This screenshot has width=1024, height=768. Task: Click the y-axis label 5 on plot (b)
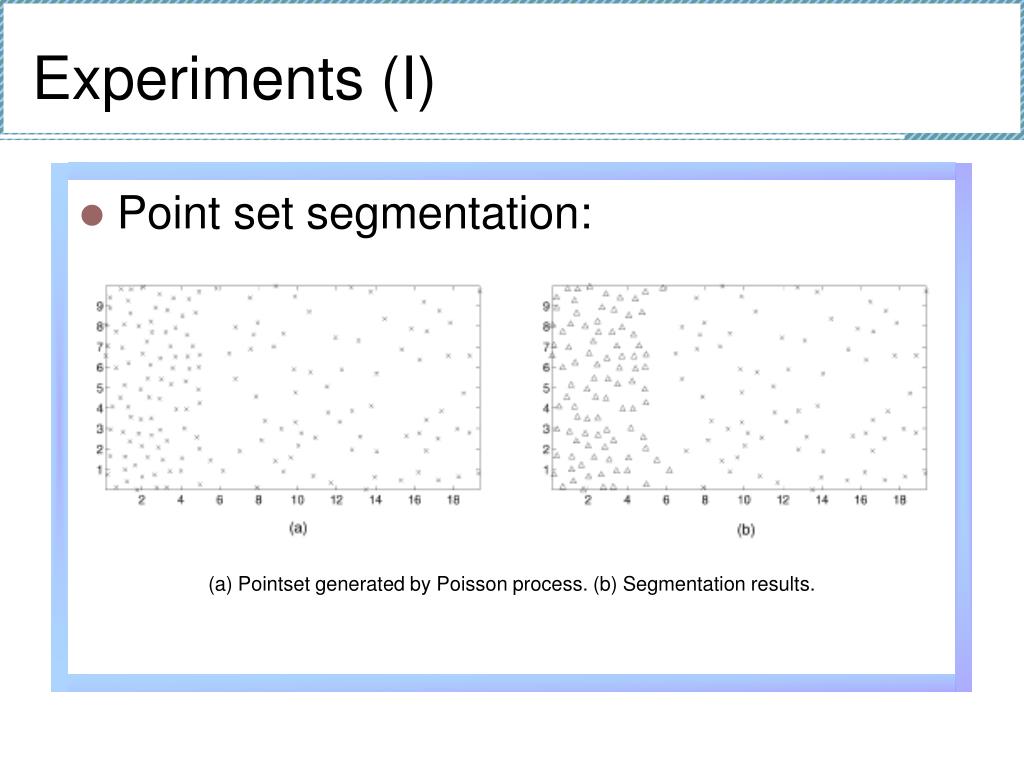(x=546, y=388)
